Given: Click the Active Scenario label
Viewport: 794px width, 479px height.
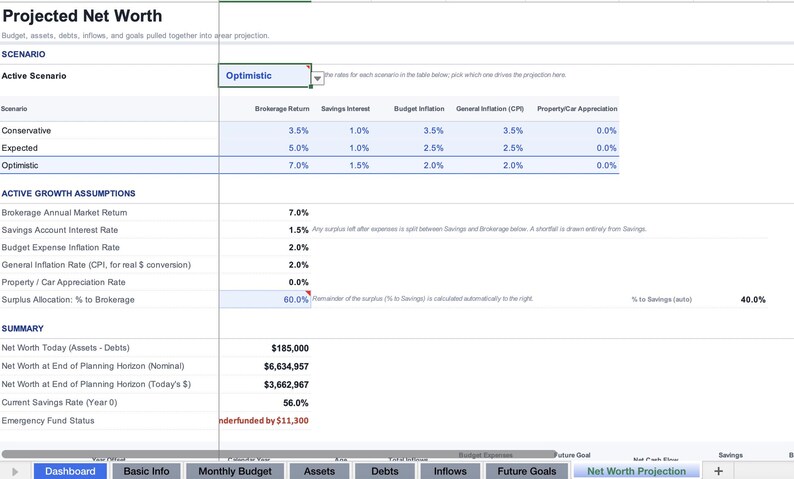Looking at the screenshot, I should [x=34, y=76].
